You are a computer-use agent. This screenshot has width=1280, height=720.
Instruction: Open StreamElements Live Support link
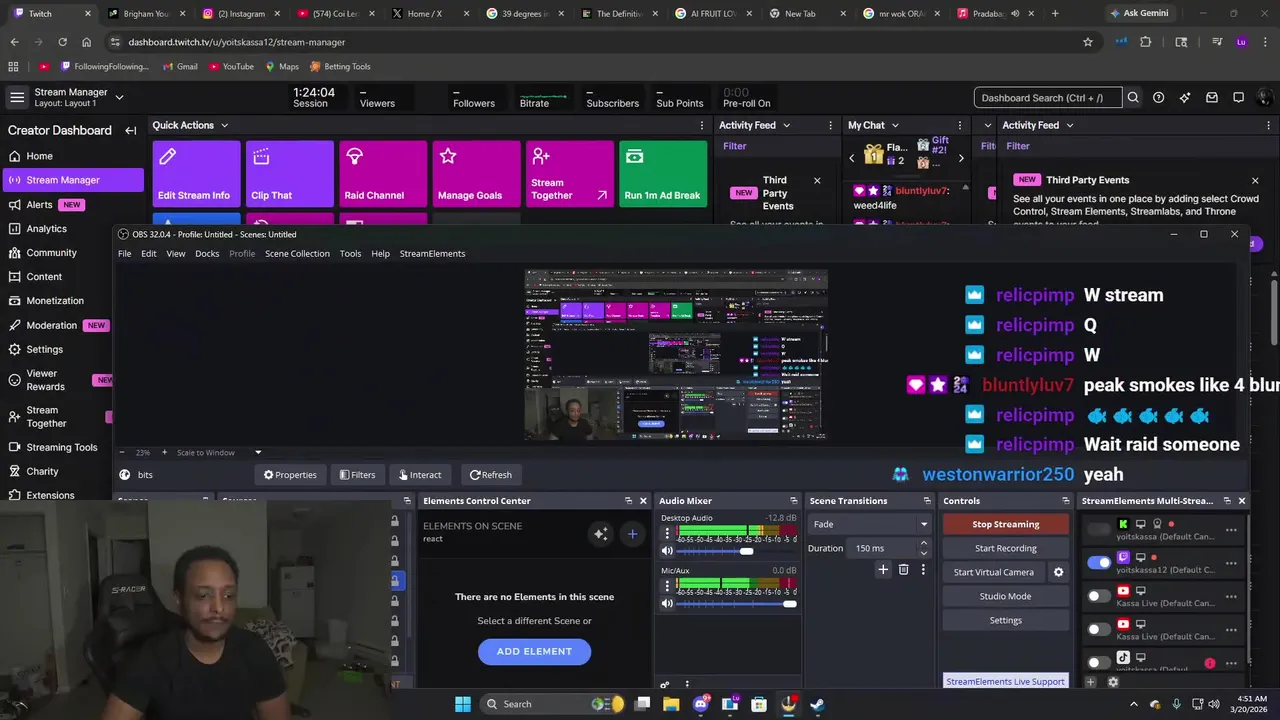[x=1005, y=681]
